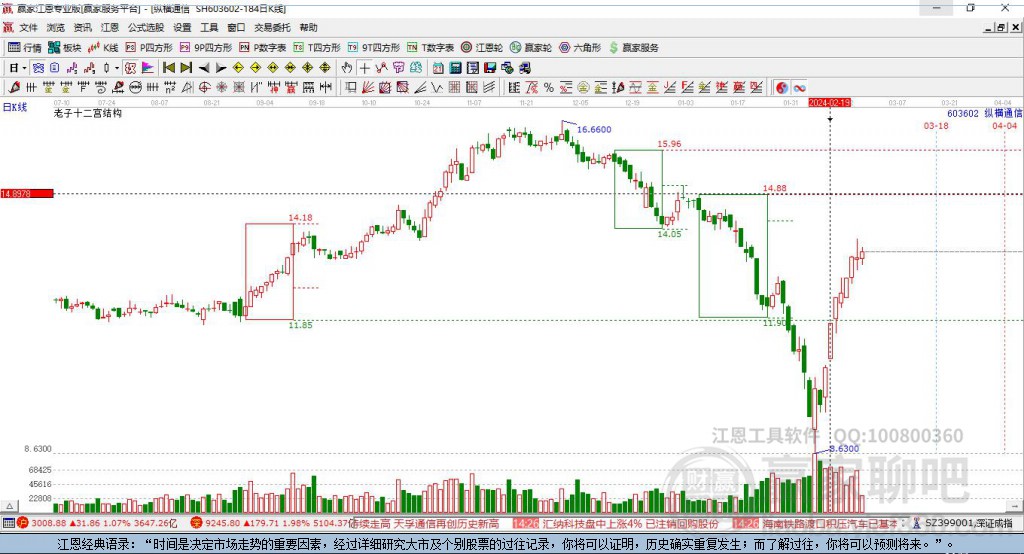Select the n² square tool icon

coord(170,88)
